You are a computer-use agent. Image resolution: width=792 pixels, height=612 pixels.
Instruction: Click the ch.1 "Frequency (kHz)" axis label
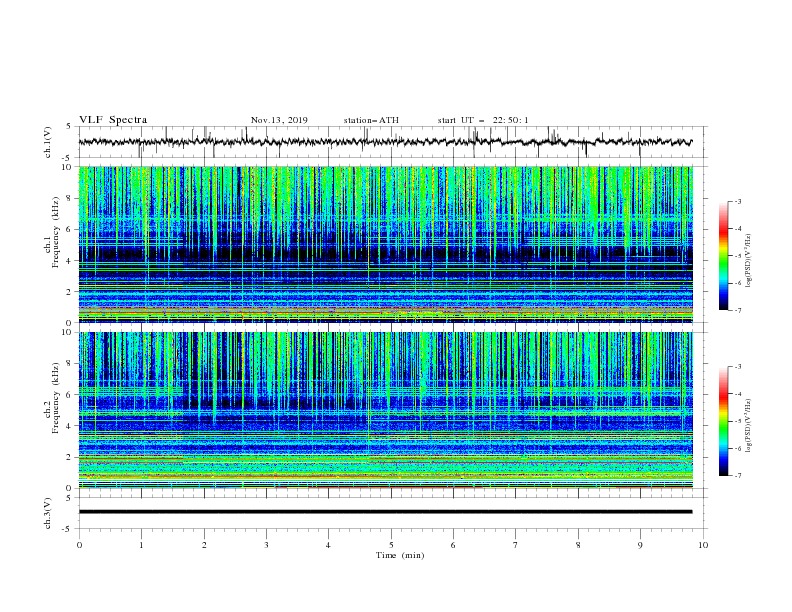coord(56,233)
